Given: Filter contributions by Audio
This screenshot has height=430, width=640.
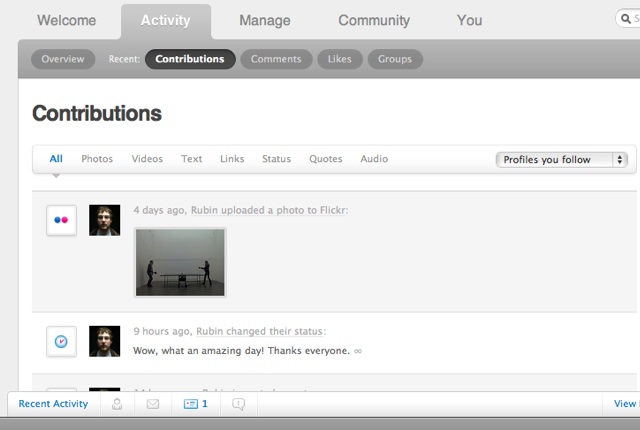Looking at the screenshot, I should [374, 159].
